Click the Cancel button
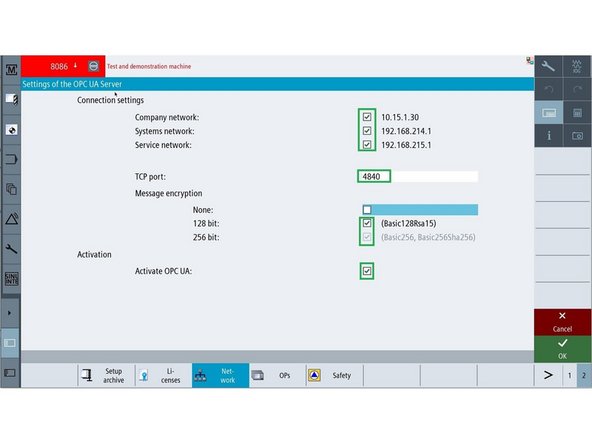 pos(562,322)
